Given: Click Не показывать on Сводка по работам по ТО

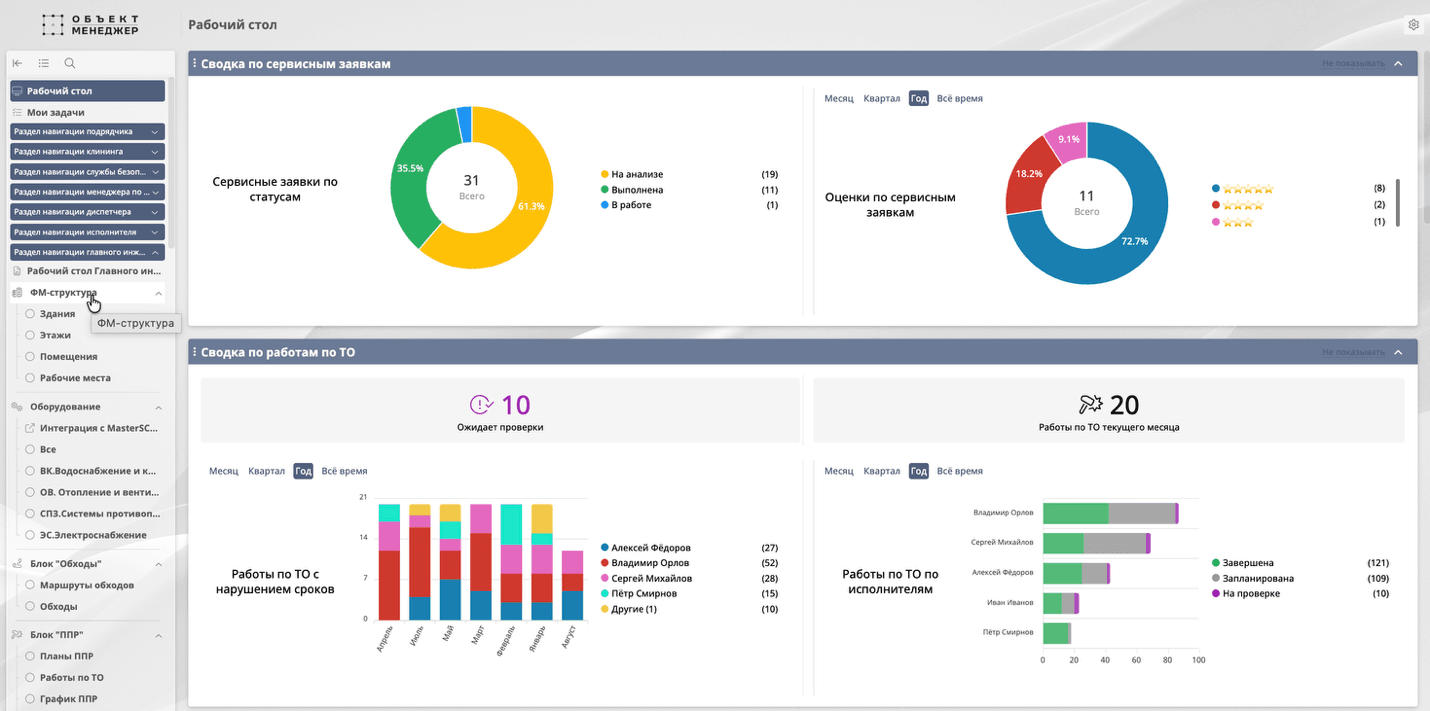Looking at the screenshot, I should tap(1353, 352).
